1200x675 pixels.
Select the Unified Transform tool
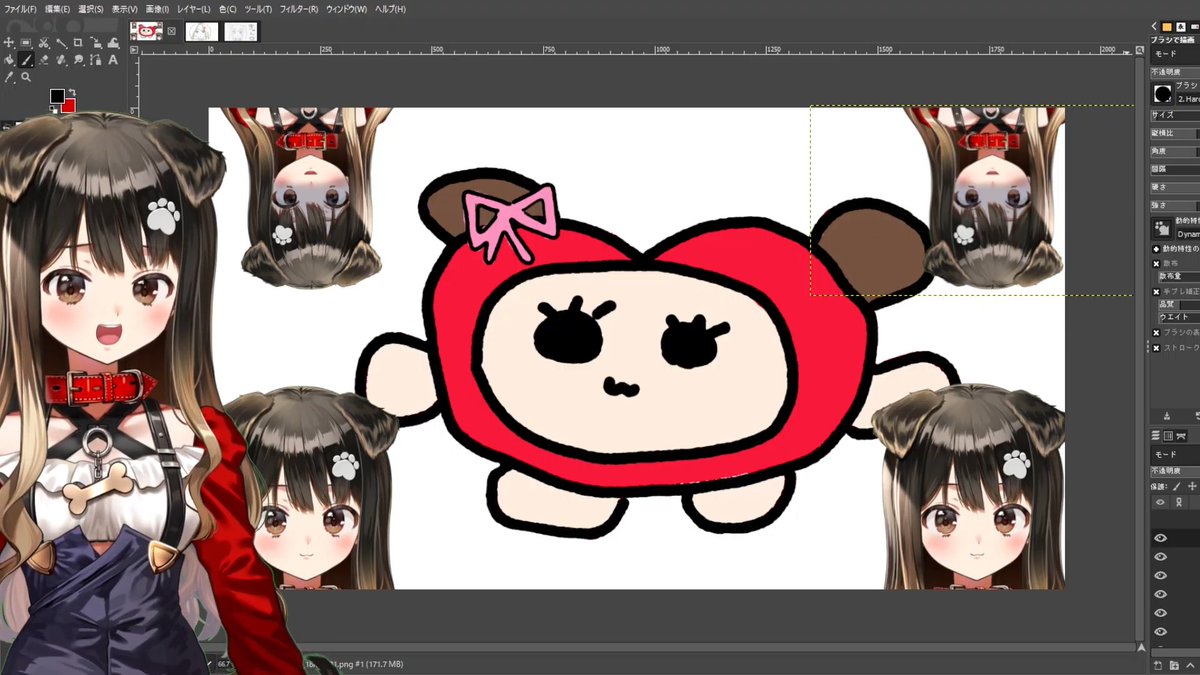[x=96, y=42]
